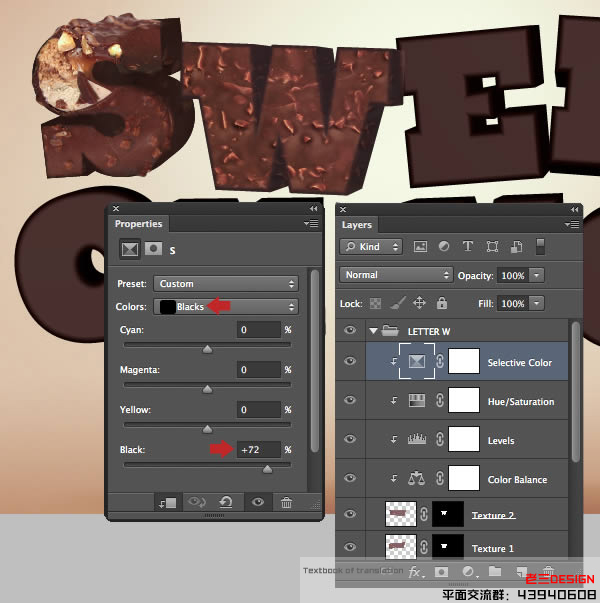Select the Layers panel tab
Screen dimensions: 600x603
click(357, 225)
